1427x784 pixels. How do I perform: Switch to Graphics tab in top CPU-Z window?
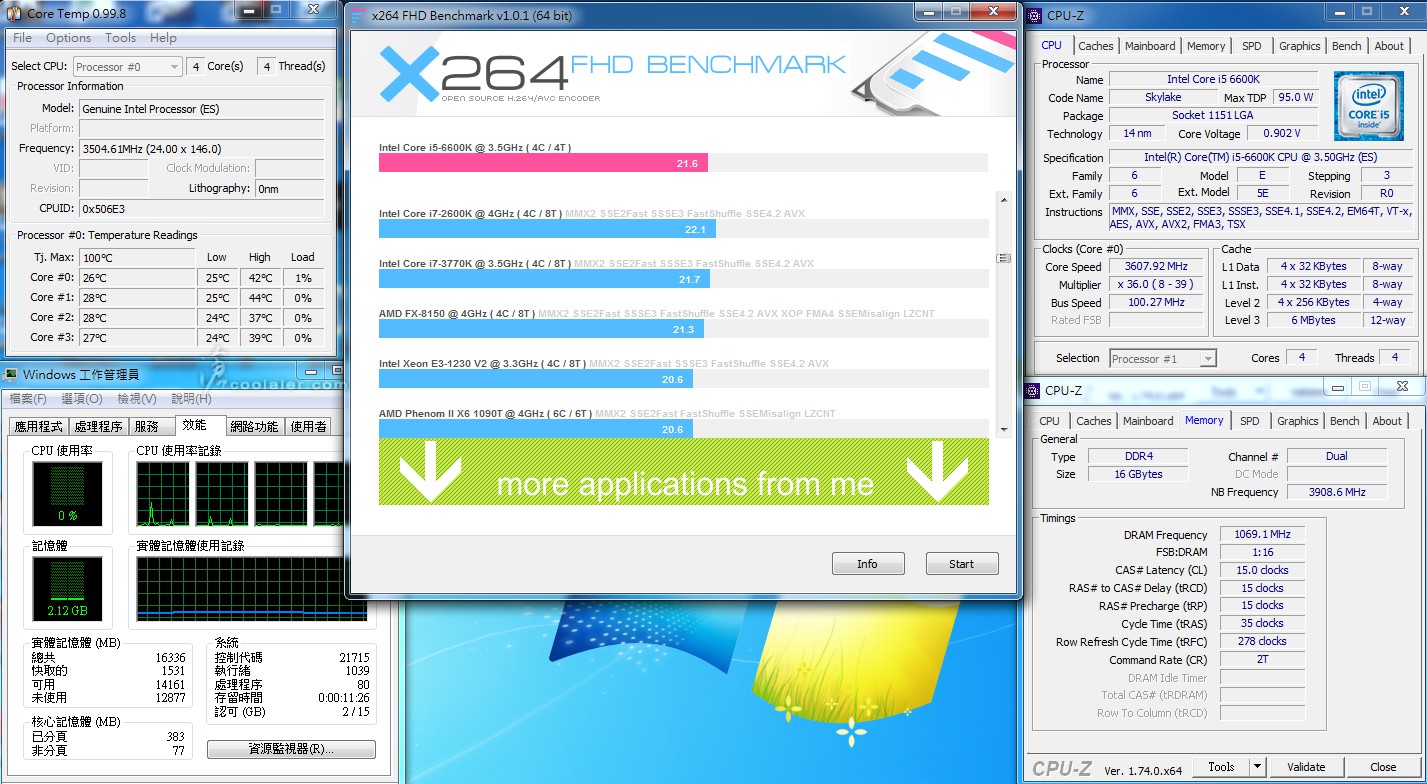point(1299,46)
